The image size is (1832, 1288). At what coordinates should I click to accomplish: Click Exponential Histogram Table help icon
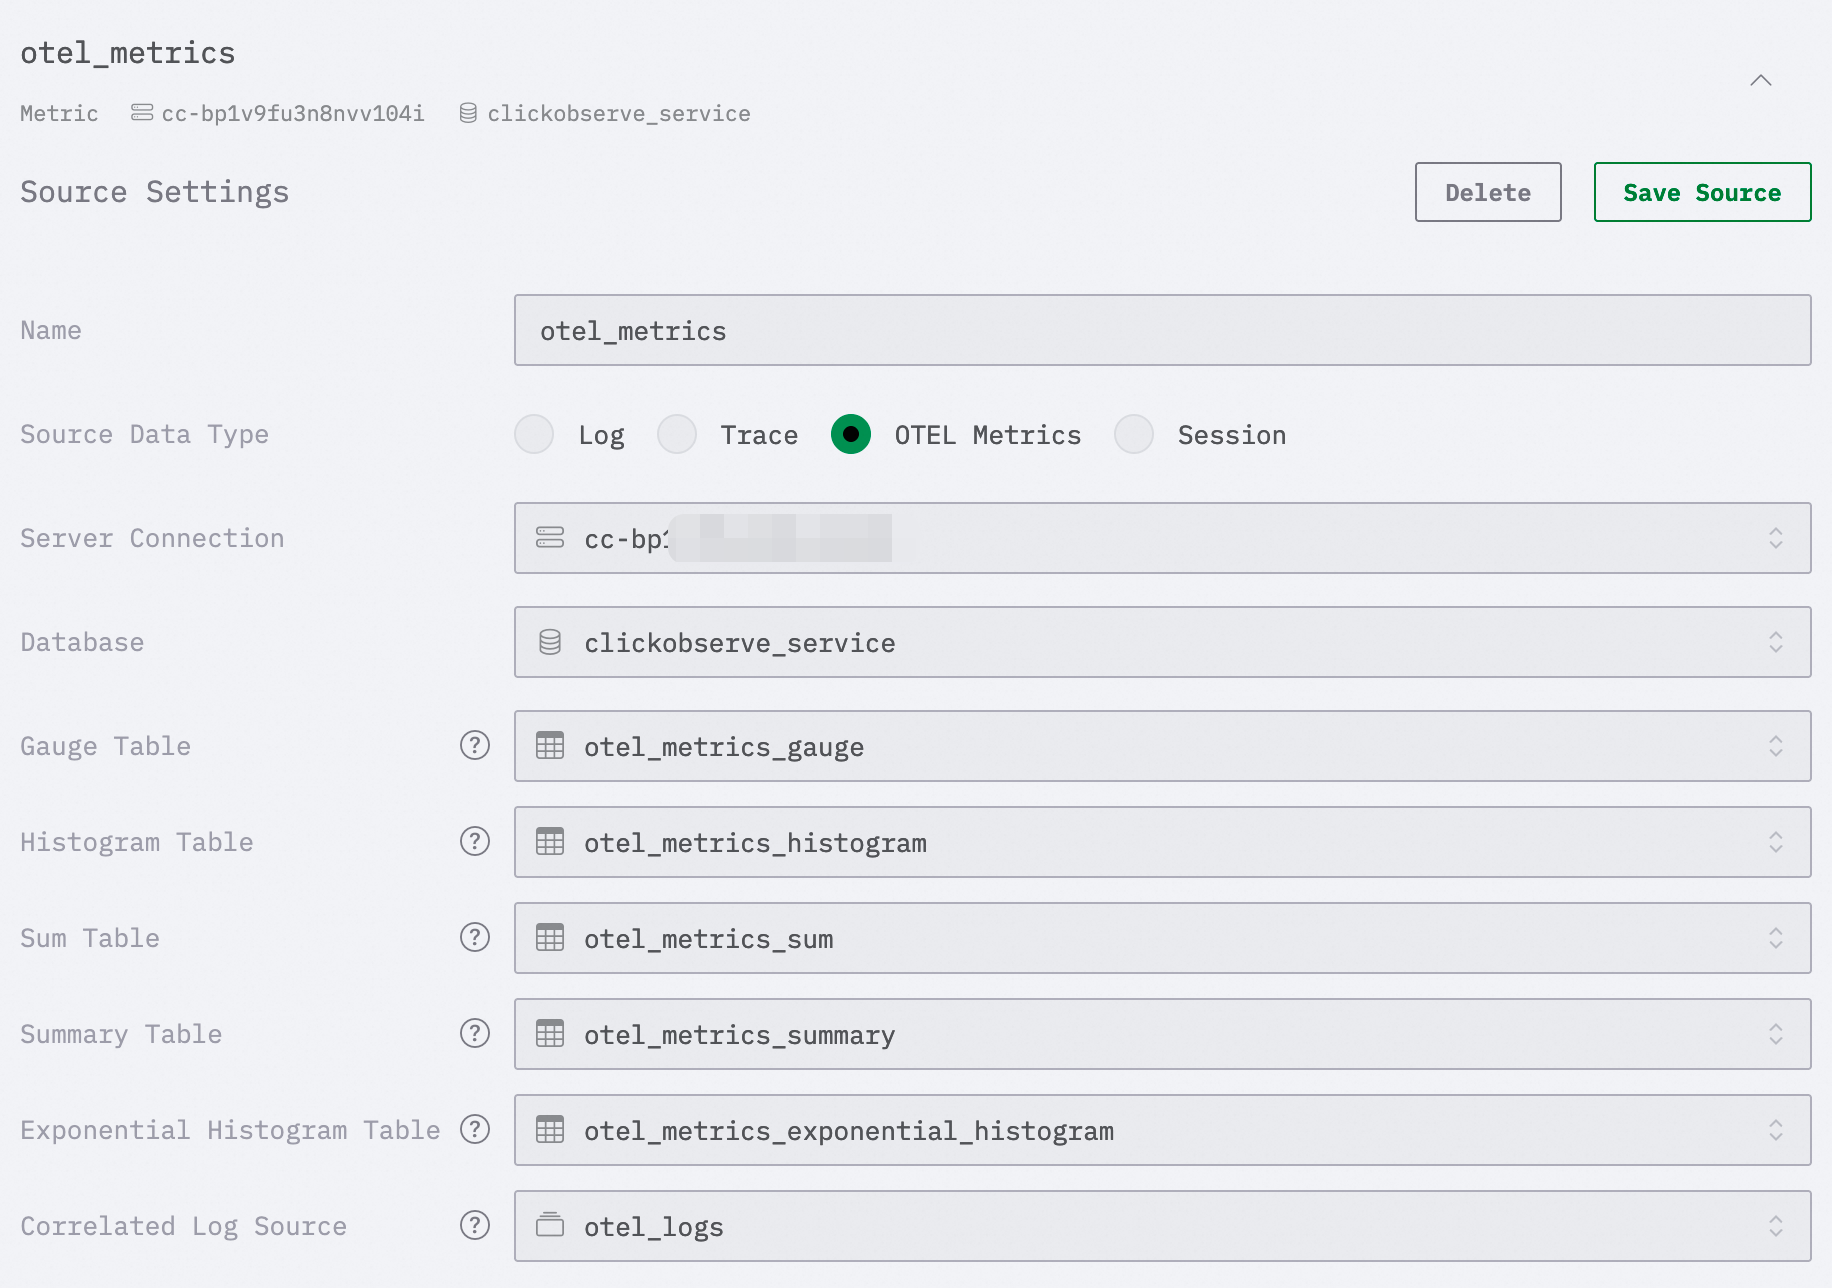[x=475, y=1129]
